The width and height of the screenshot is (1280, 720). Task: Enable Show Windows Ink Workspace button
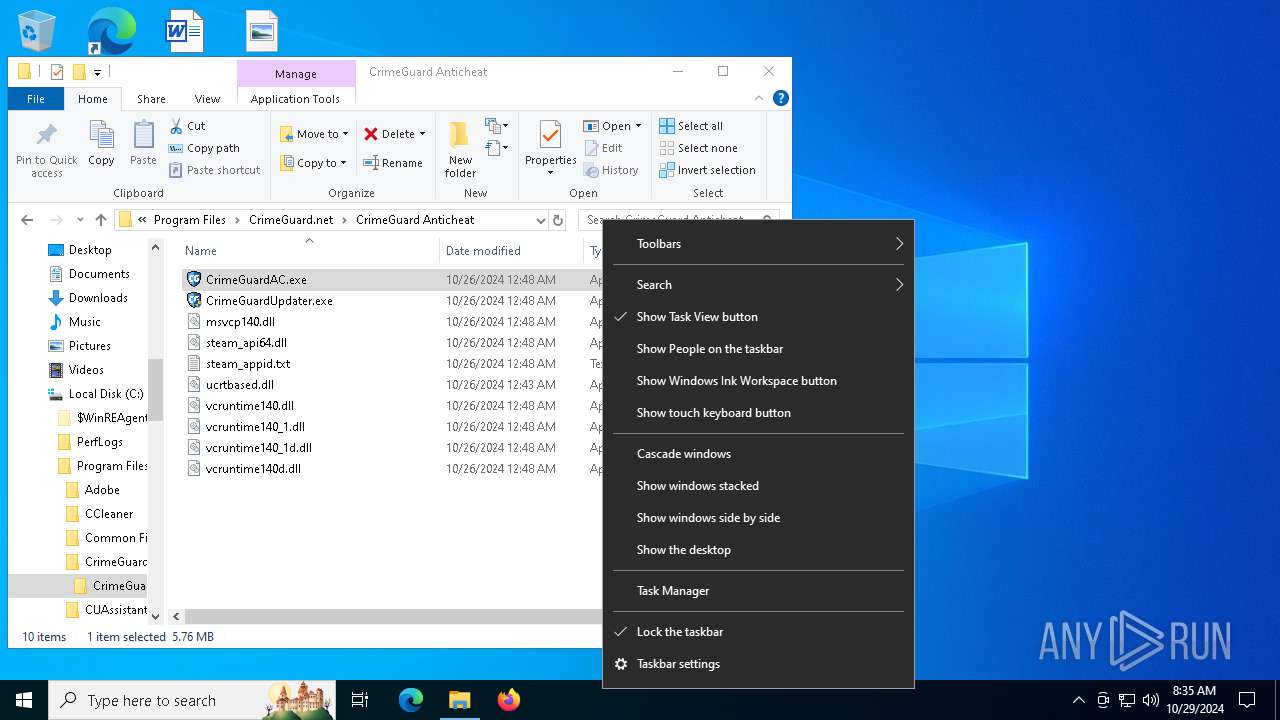click(x=758, y=381)
